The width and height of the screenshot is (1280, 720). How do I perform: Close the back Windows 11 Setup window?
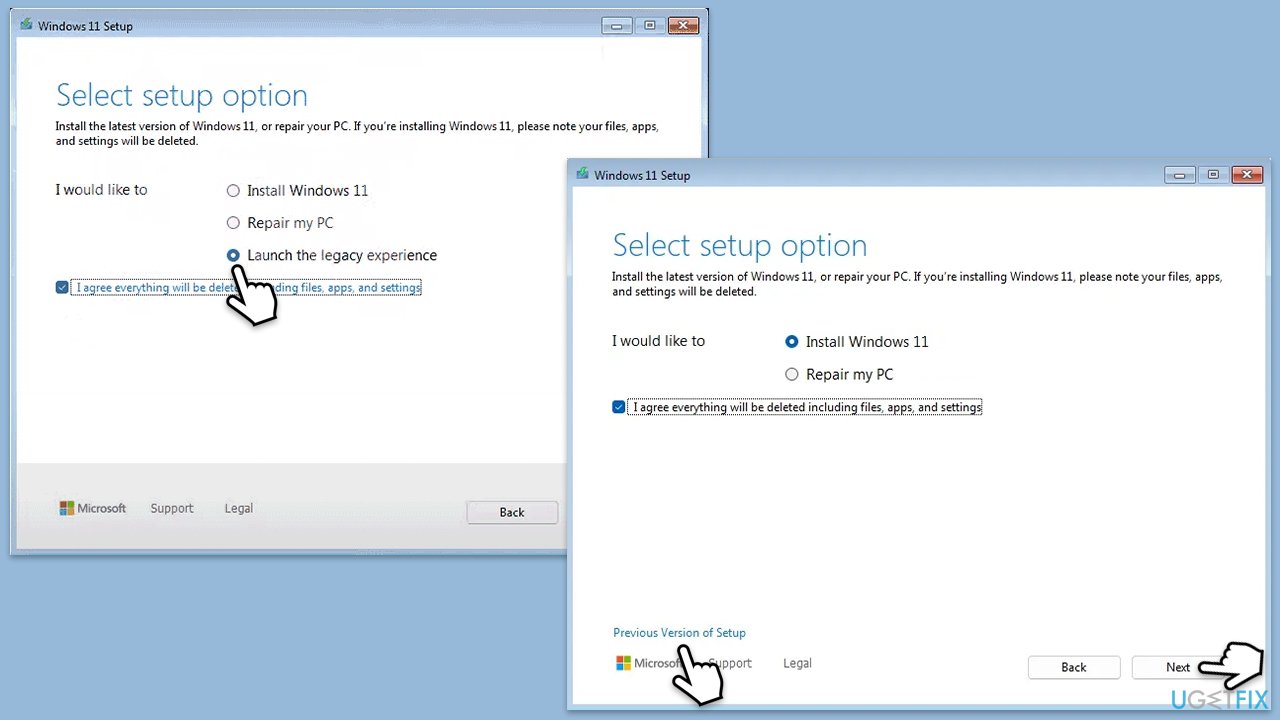[x=683, y=25]
